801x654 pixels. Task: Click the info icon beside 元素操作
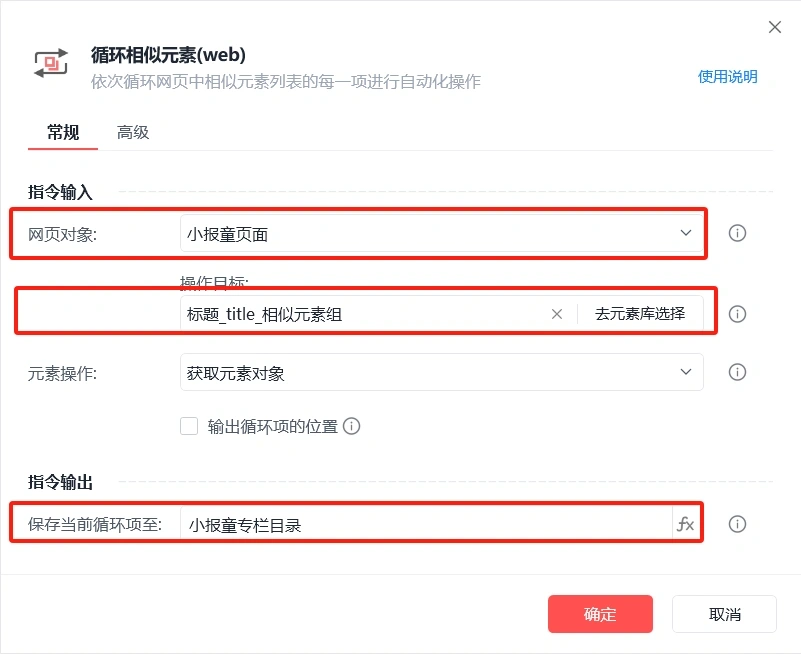pos(737,372)
